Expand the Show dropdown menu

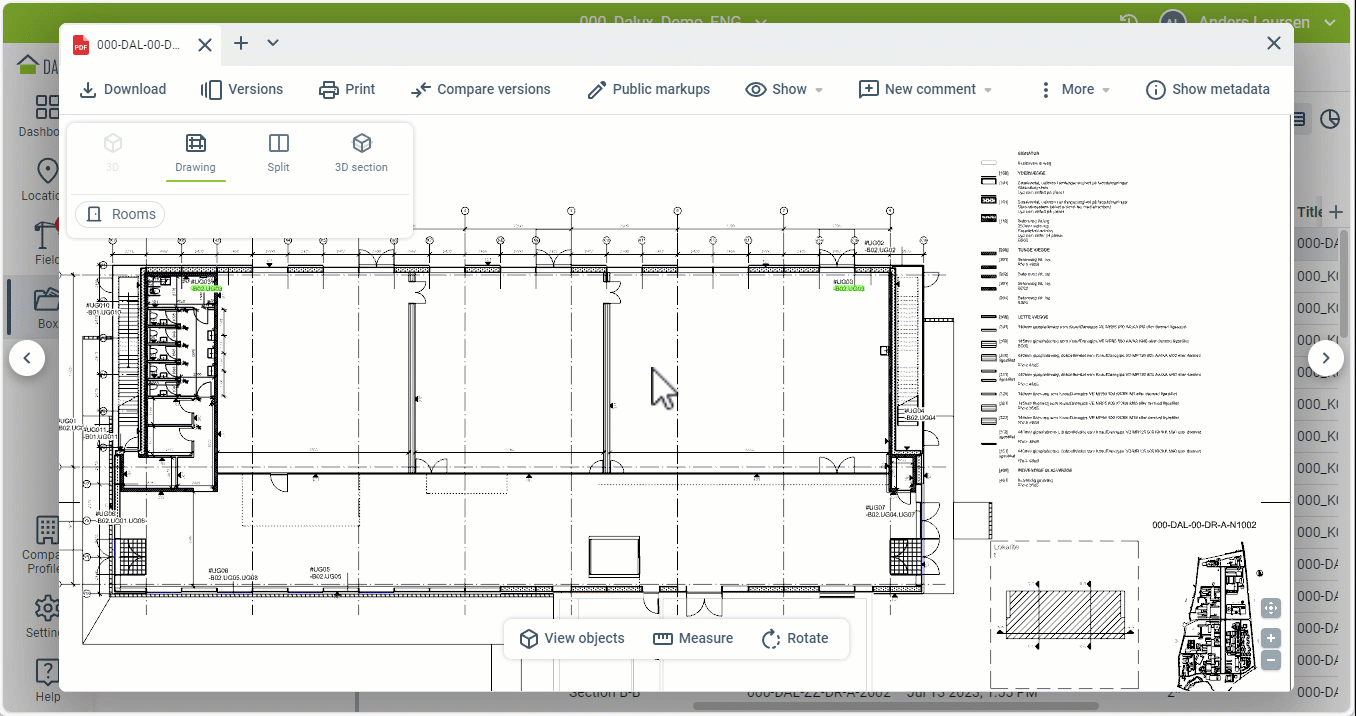pyautogui.click(x=784, y=90)
